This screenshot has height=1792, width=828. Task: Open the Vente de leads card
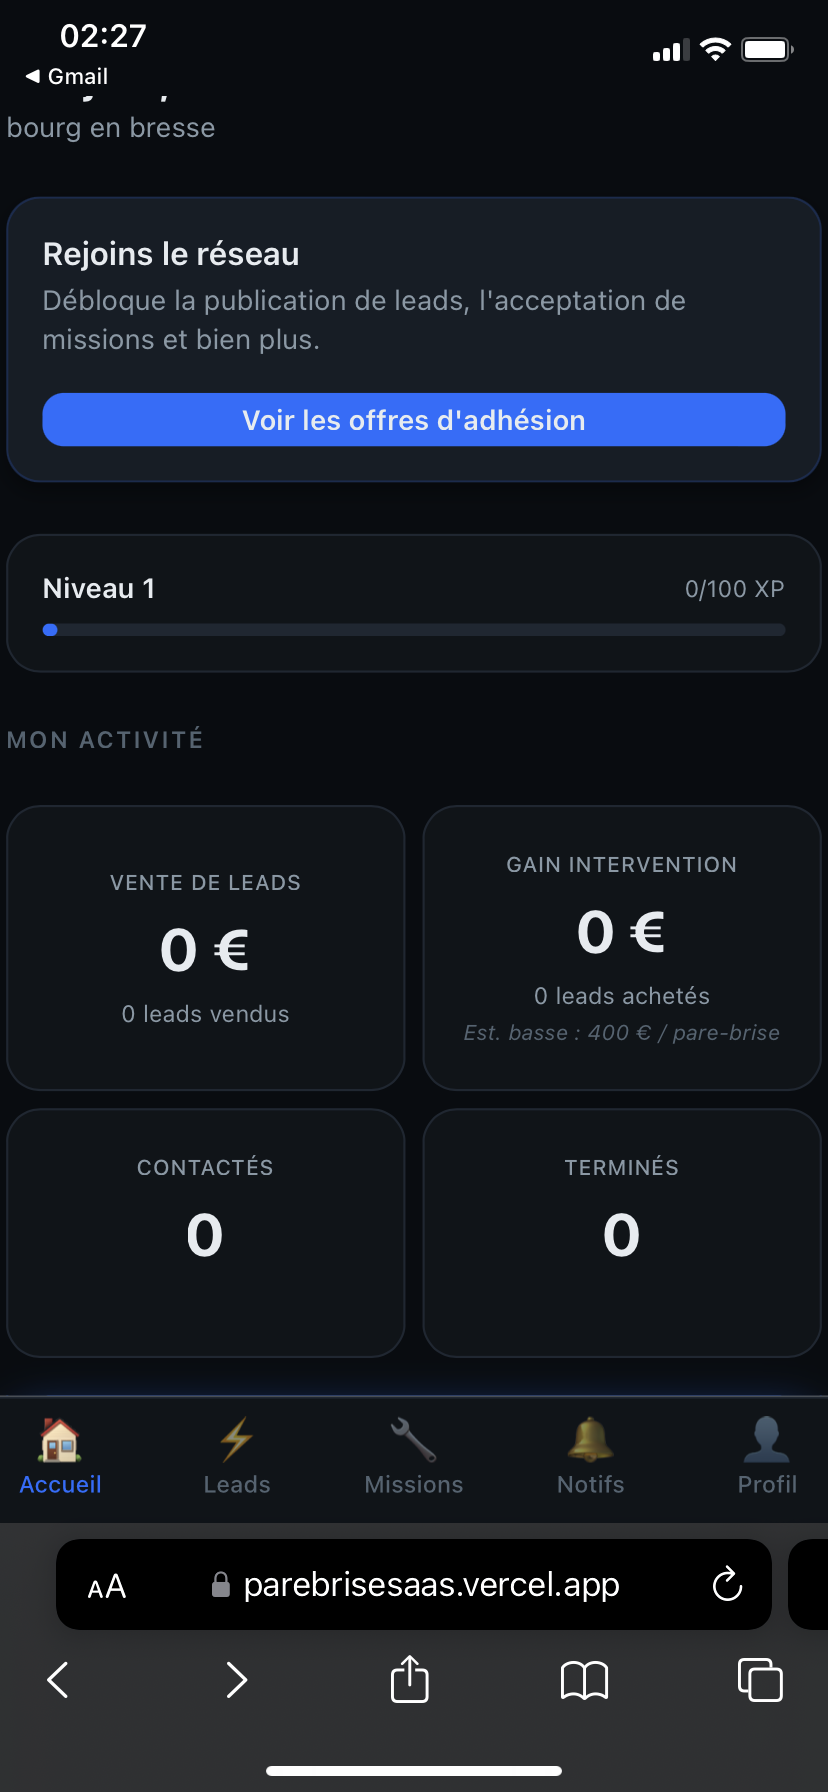pyautogui.click(x=206, y=948)
